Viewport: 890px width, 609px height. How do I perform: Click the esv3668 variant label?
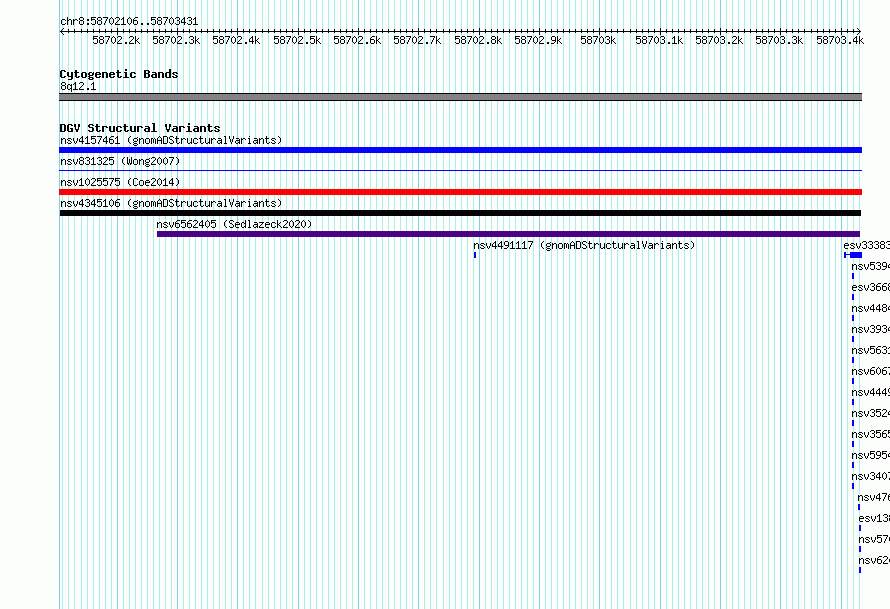[870, 287]
